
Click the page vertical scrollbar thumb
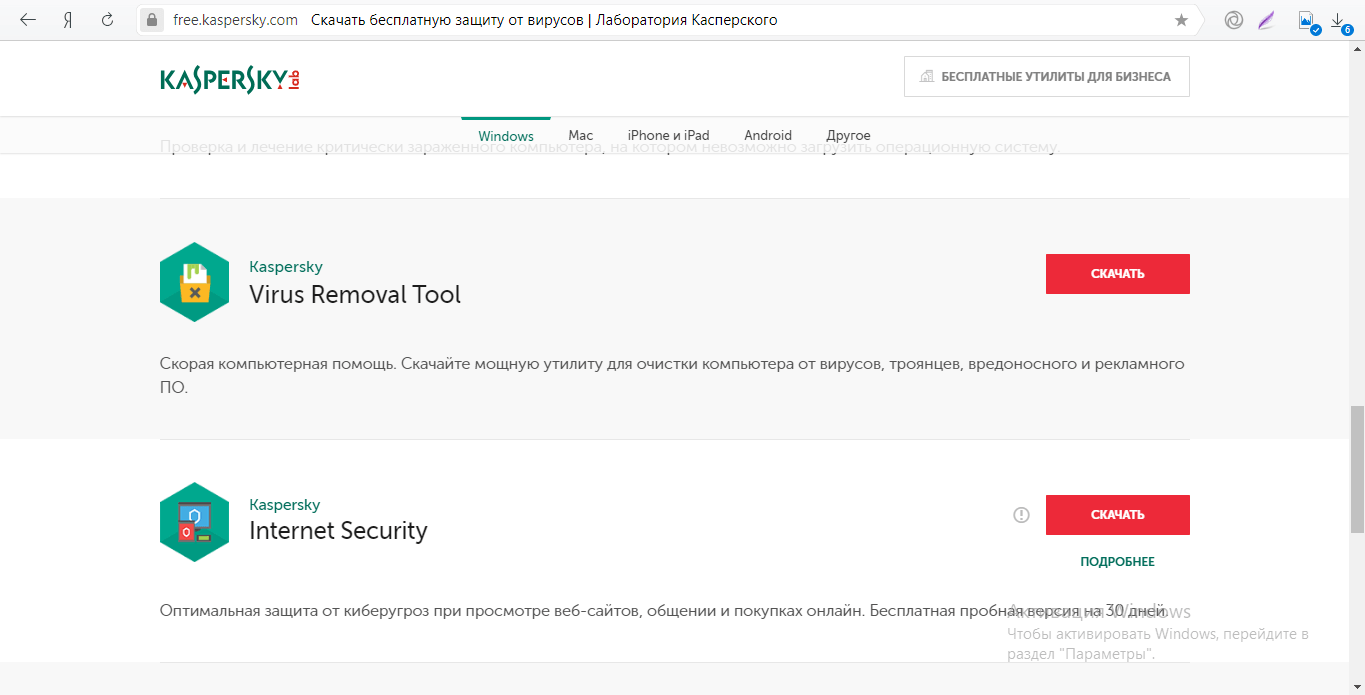tap(1357, 470)
